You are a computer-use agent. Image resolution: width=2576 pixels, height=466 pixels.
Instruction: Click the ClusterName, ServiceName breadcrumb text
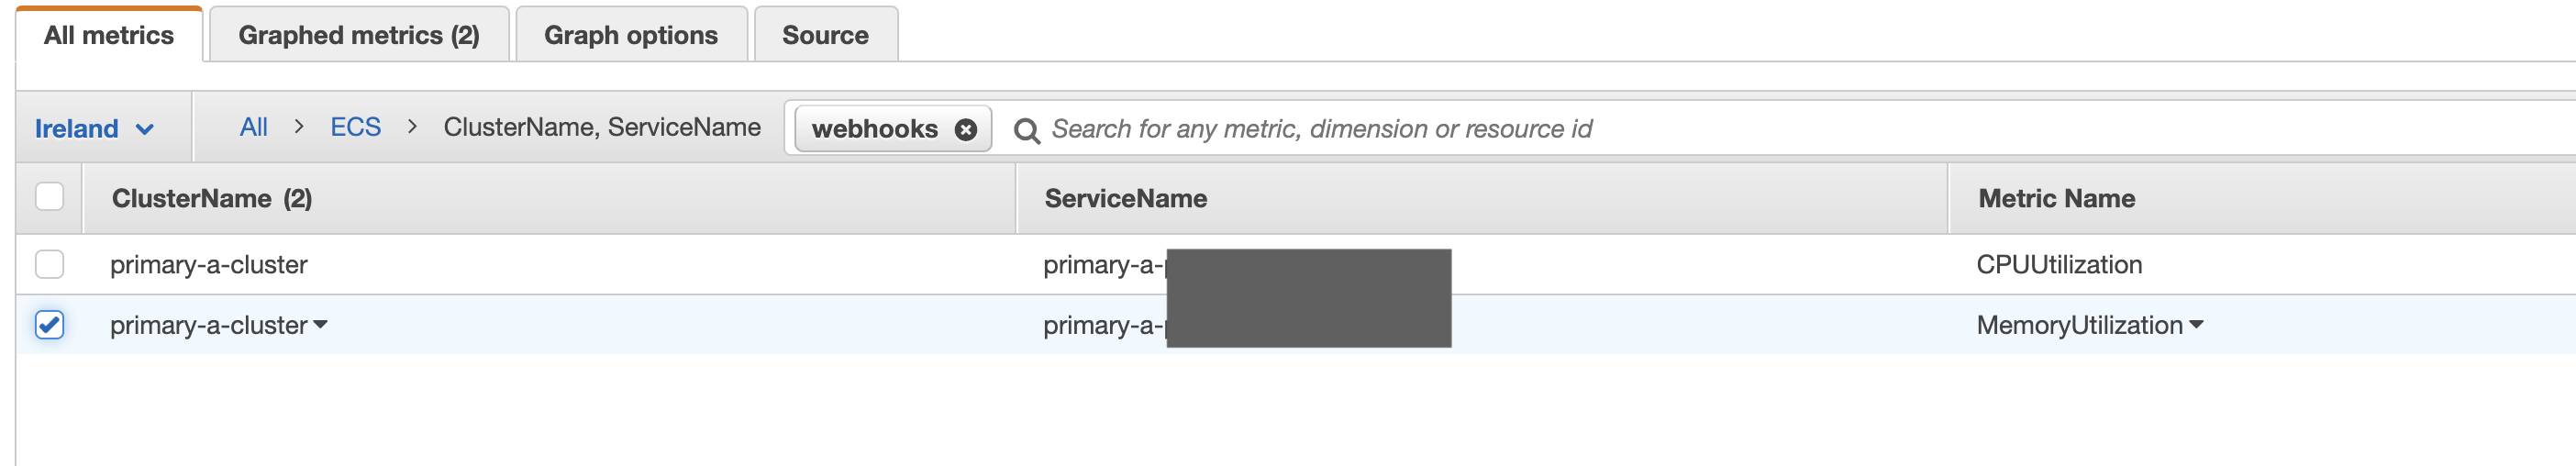[602, 127]
